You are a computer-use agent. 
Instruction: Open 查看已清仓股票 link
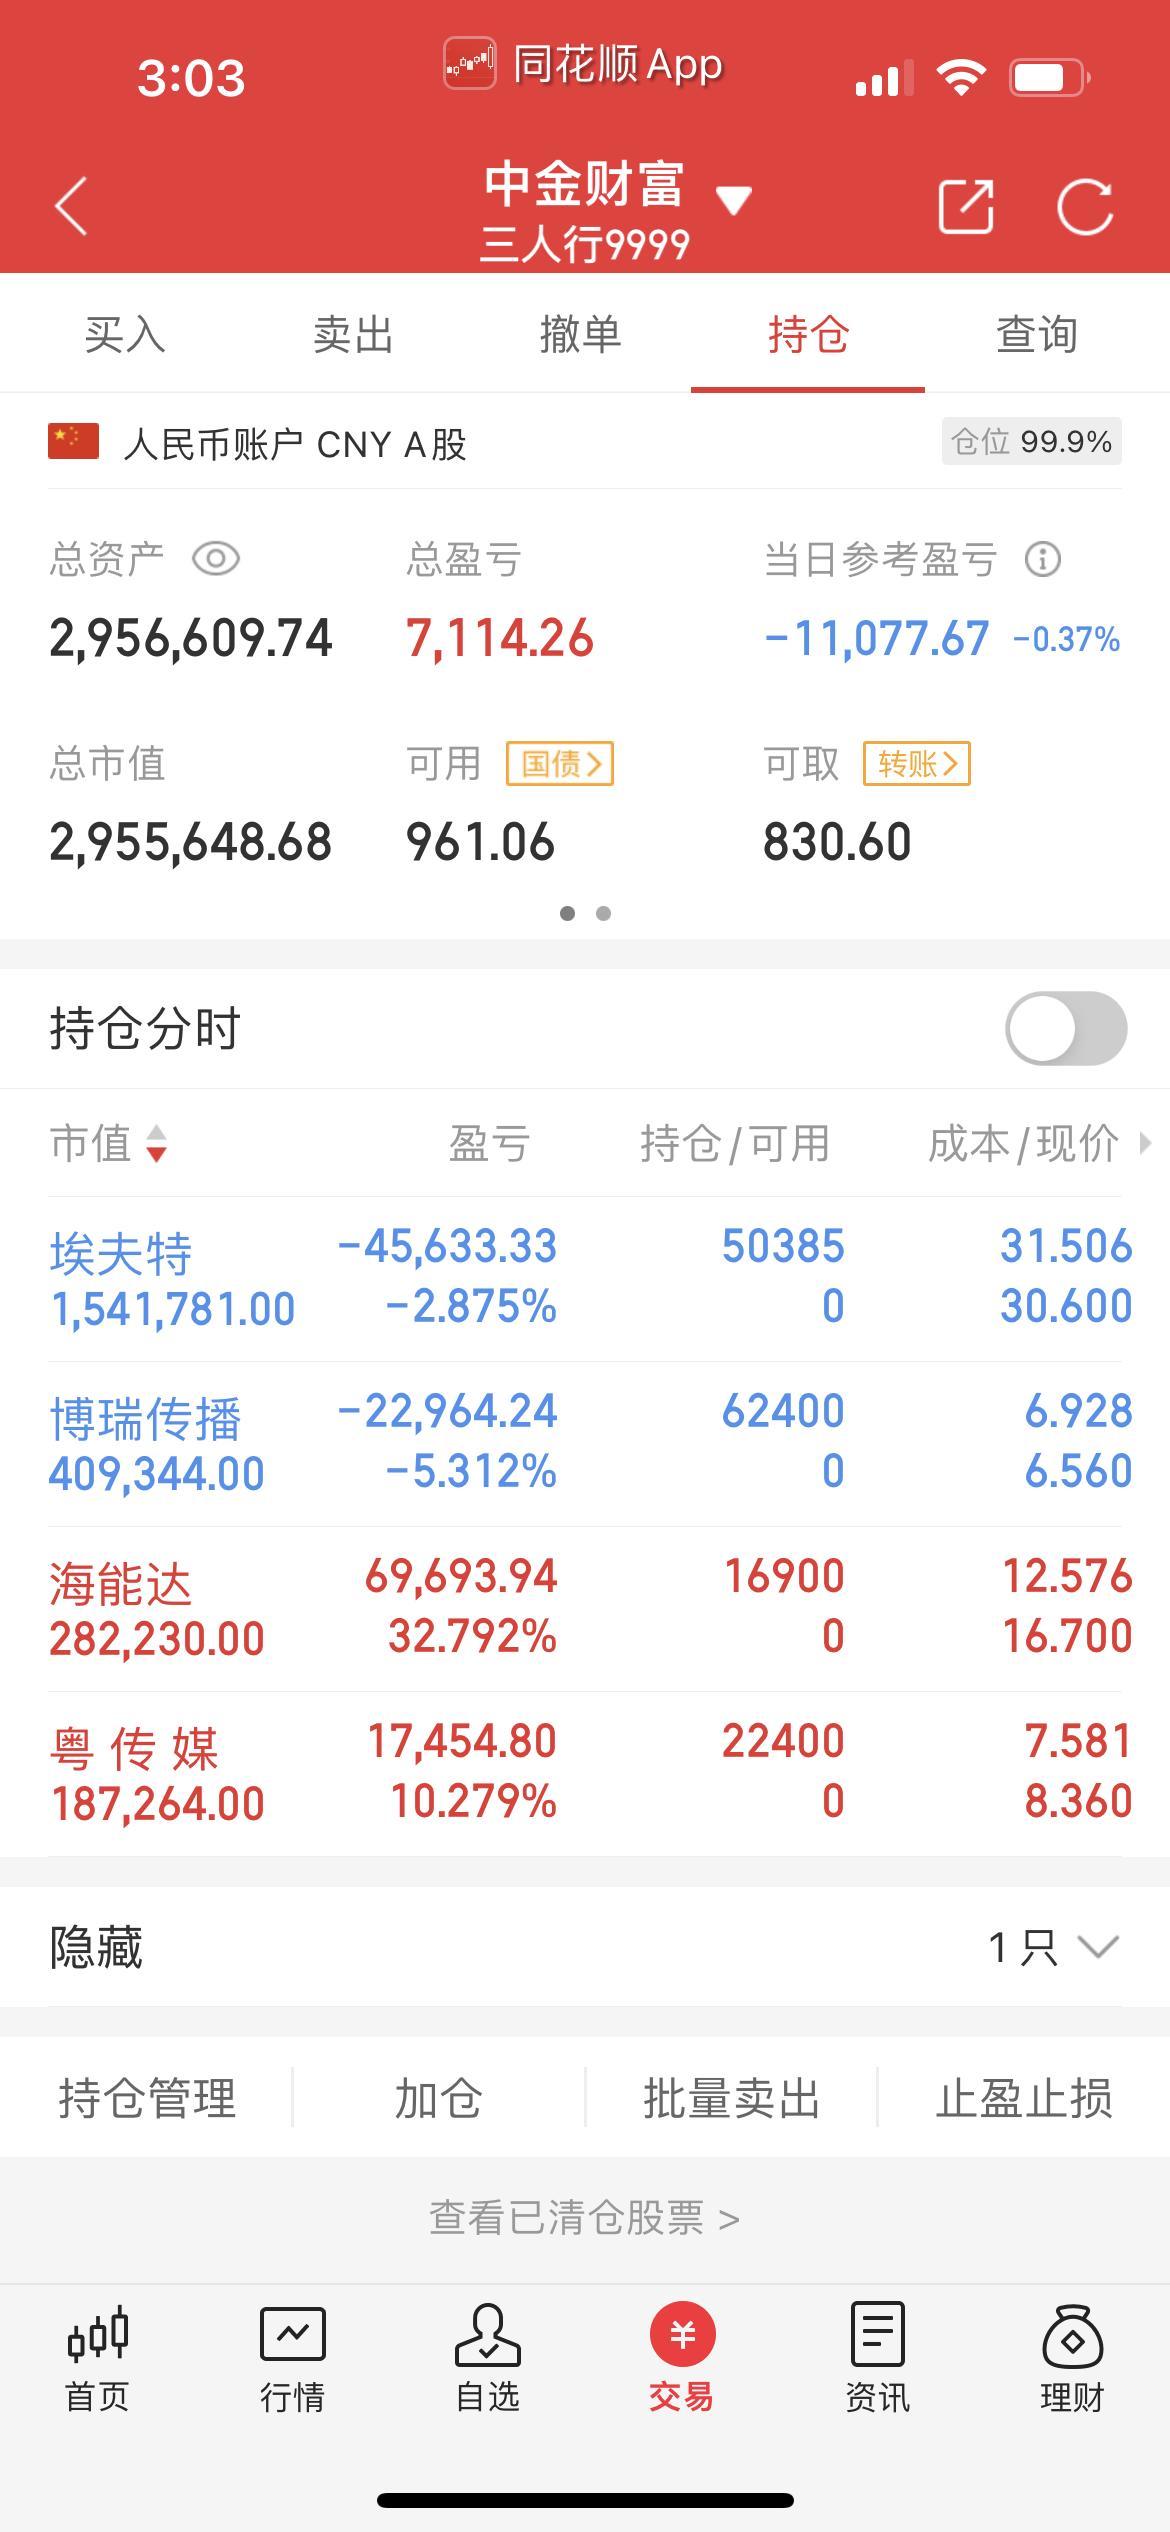point(585,2218)
